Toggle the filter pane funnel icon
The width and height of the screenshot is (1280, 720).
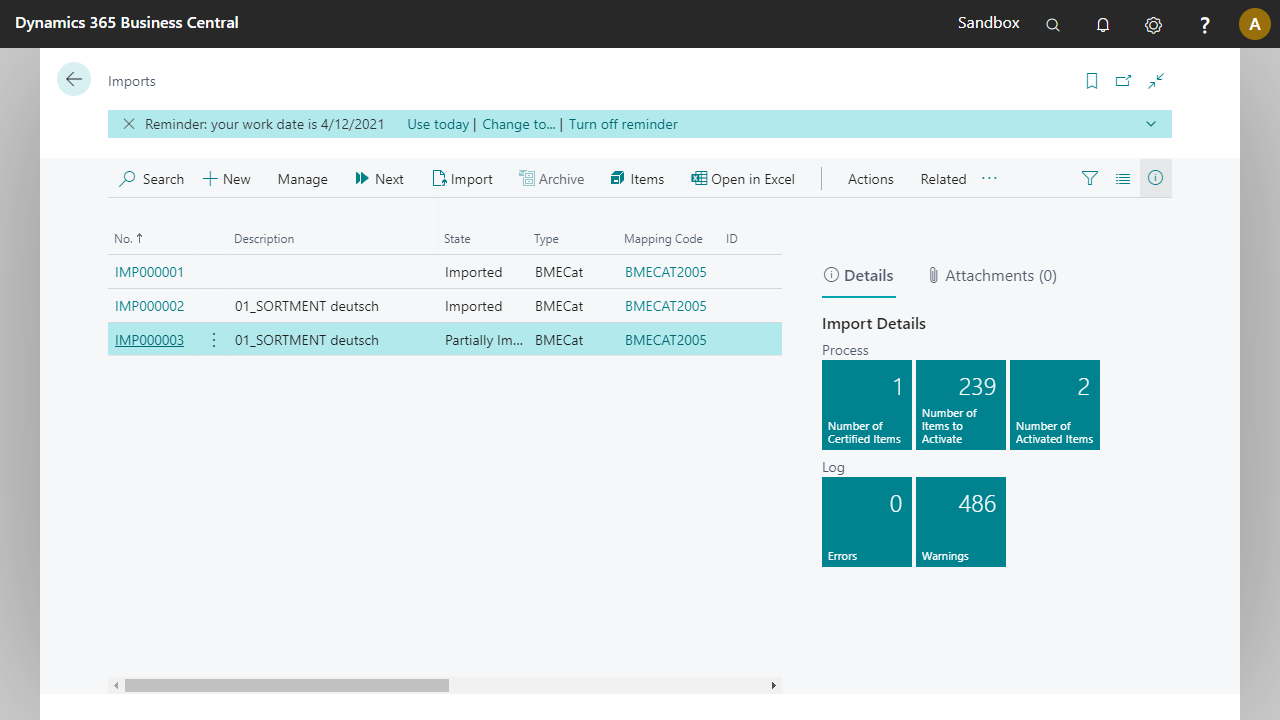tap(1090, 178)
